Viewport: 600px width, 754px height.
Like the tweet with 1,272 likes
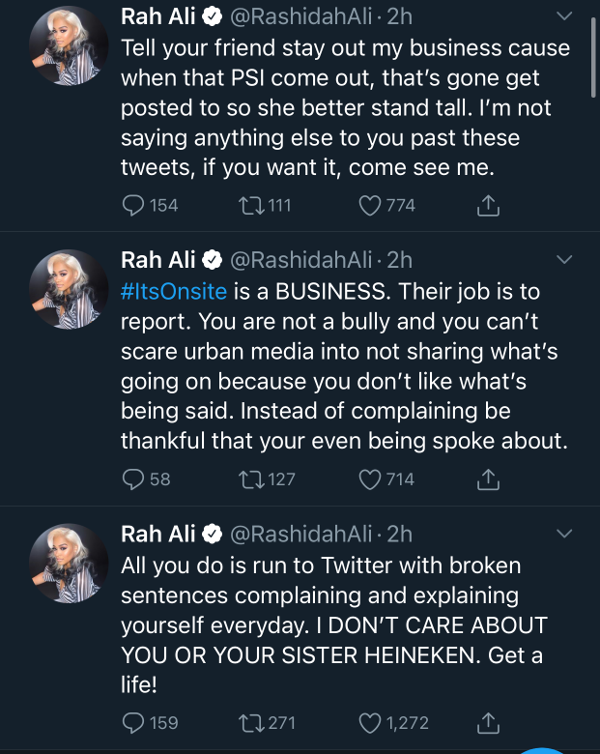click(x=370, y=722)
